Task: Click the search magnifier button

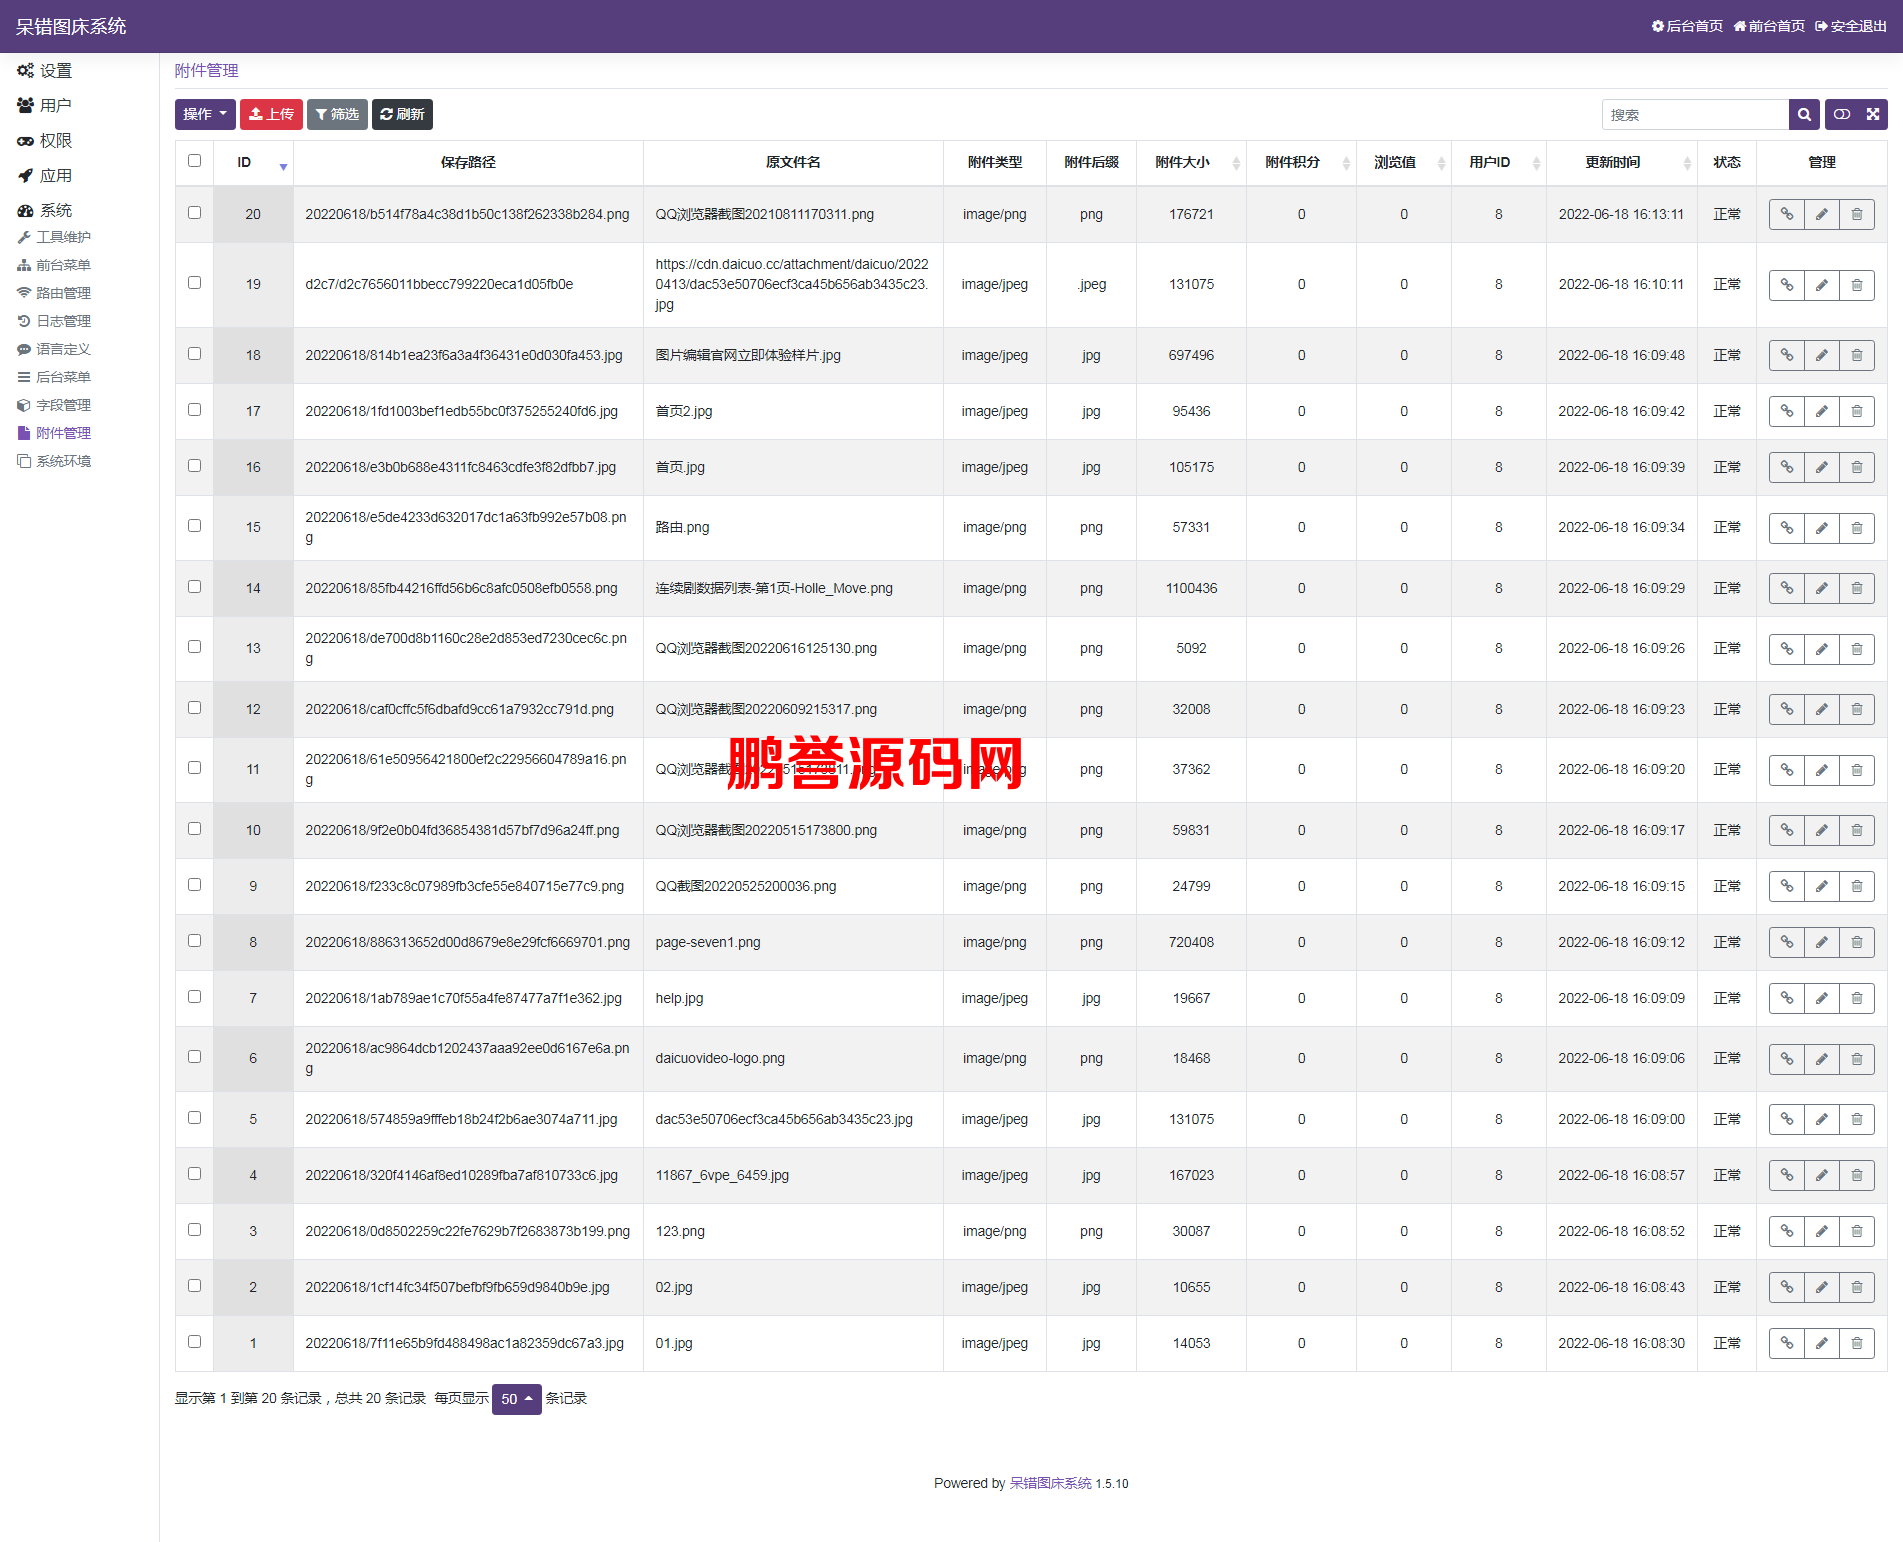Action: pyautogui.click(x=1804, y=115)
